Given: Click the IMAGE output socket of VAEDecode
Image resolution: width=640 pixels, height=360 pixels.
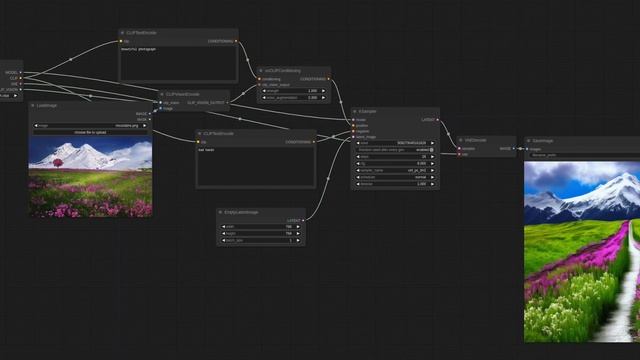Looking at the screenshot, I should click(514, 149).
